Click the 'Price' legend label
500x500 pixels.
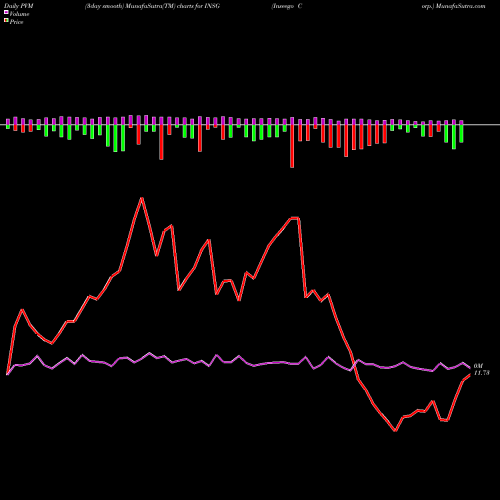click(x=16, y=22)
